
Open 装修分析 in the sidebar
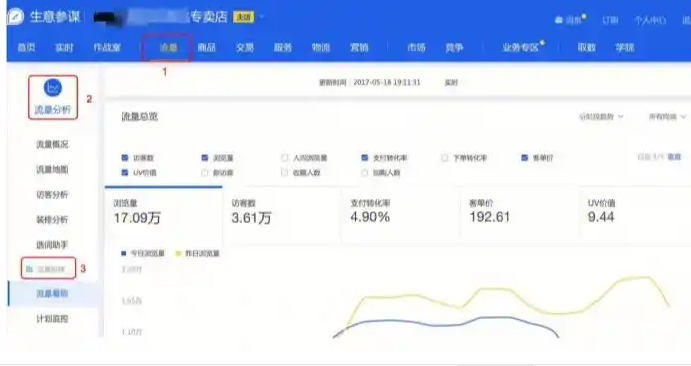point(52,220)
